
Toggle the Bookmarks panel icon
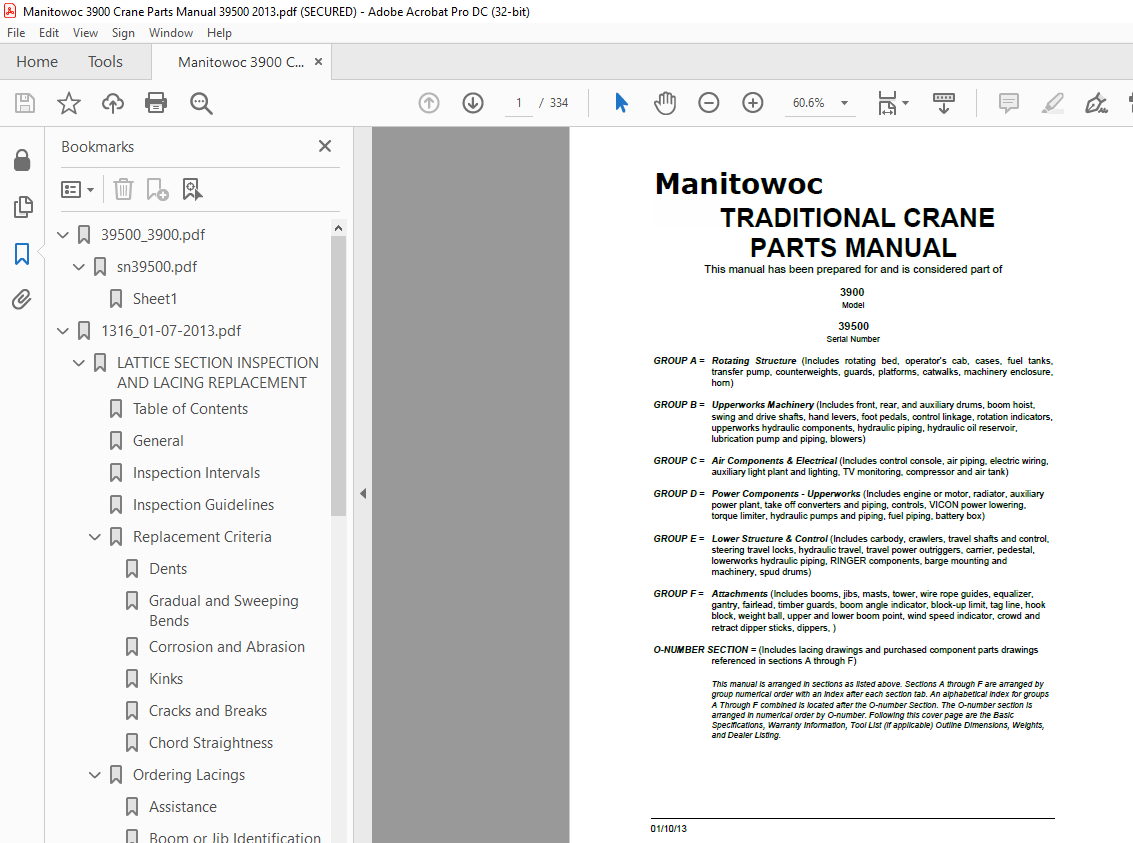22,254
